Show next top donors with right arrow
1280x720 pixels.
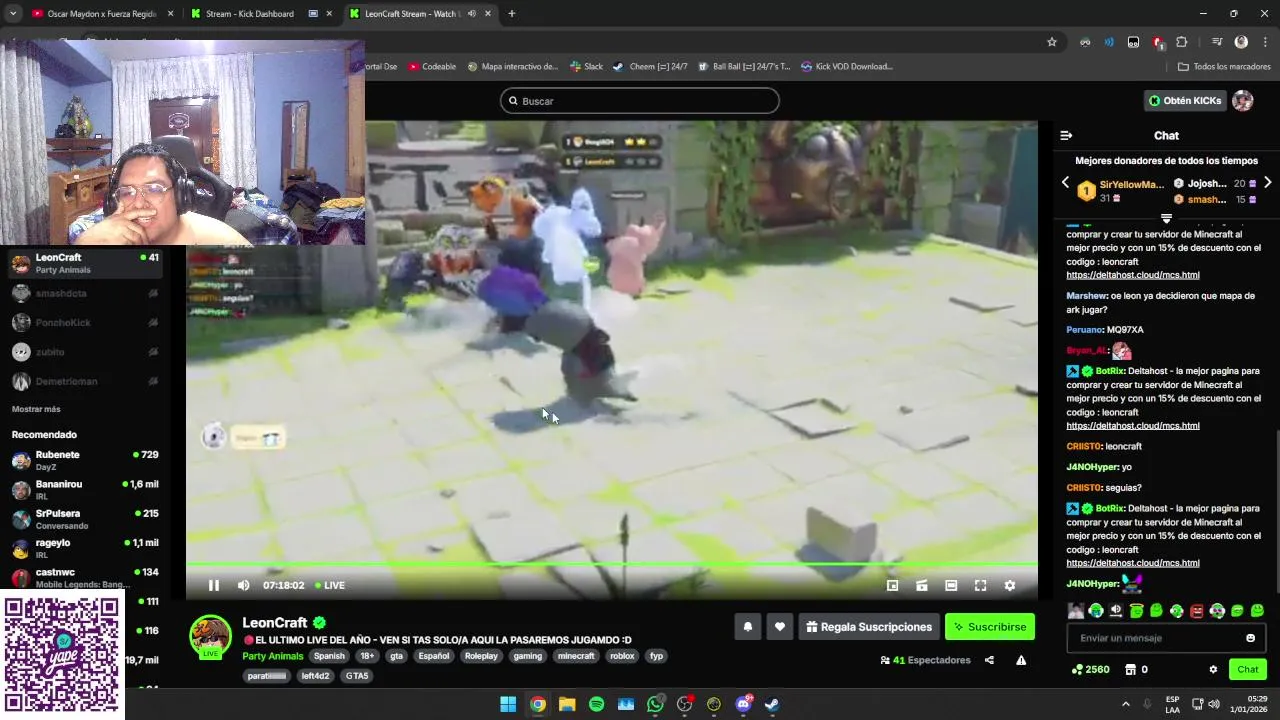click(1267, 183)
